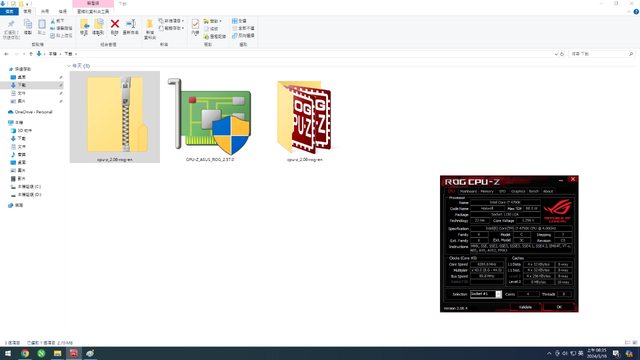Open File Explorer taskbar icon
The height and width of the screenshot is (360, 640).
point(57,353)
